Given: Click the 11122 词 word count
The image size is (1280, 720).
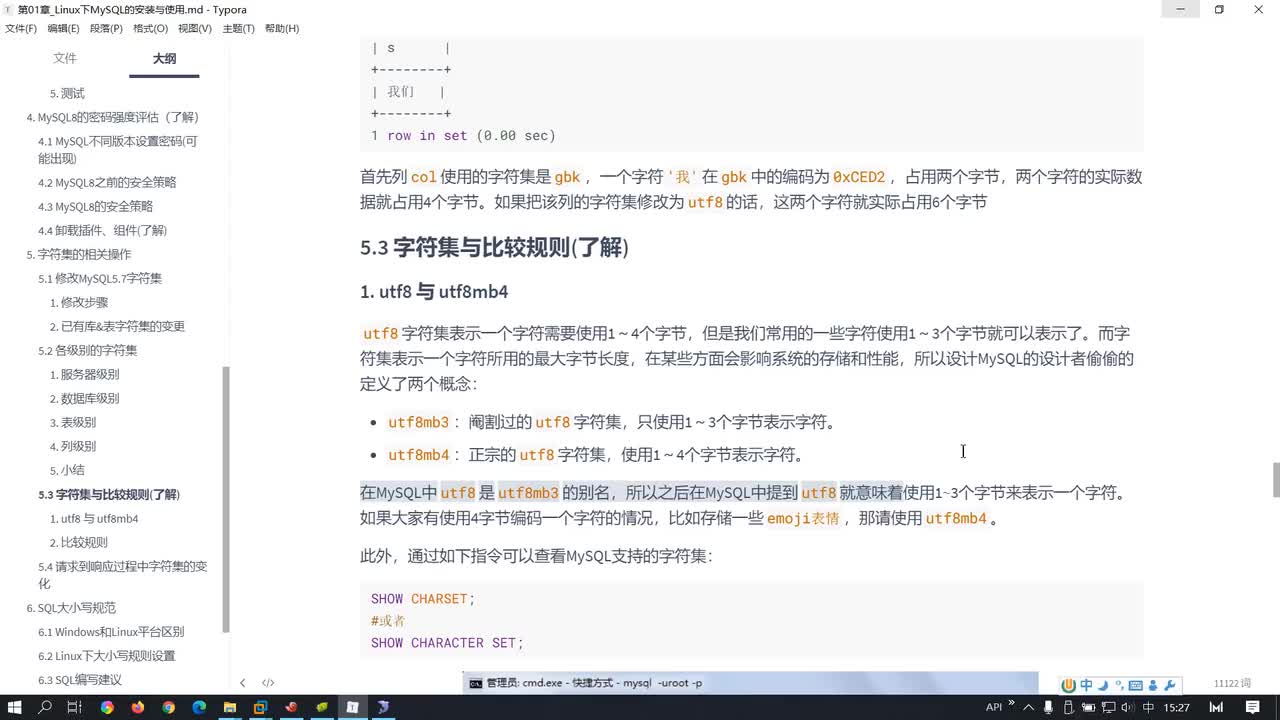Looking at the screenshot, I should click(x=1232, y=683).
